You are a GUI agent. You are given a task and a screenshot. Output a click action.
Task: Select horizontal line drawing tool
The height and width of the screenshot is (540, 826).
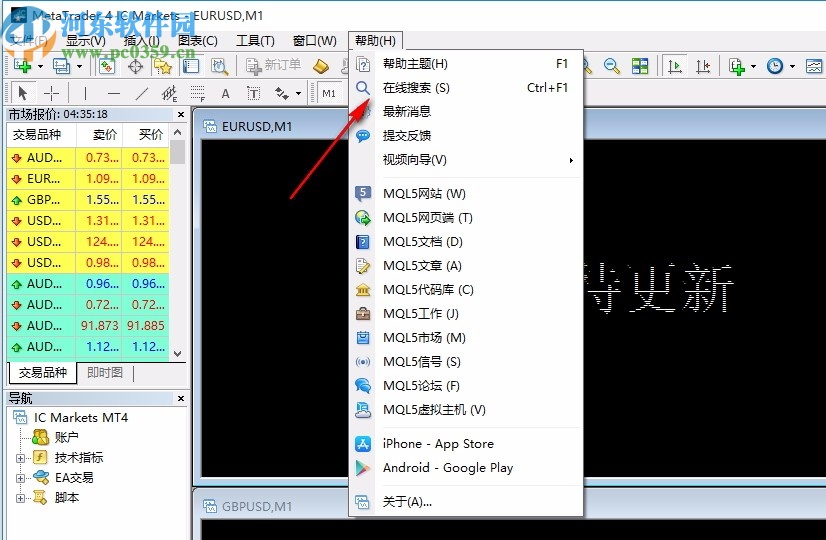[x=113, y=94]
